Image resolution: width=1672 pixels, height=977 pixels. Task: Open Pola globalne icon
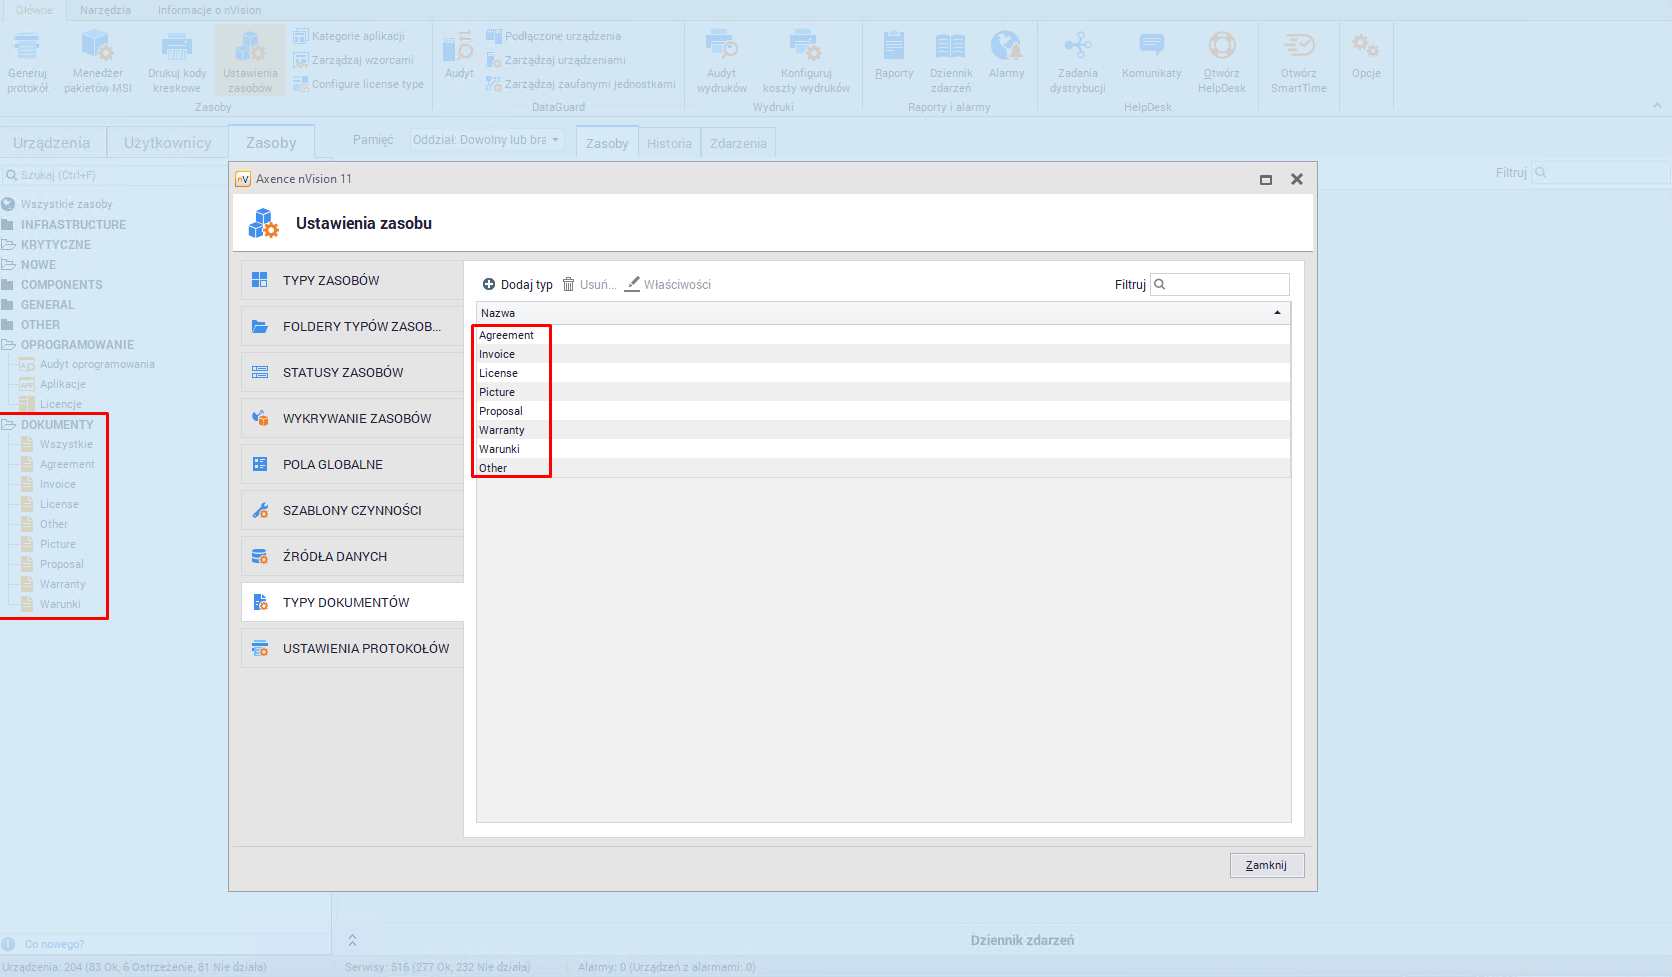(260, 464)
